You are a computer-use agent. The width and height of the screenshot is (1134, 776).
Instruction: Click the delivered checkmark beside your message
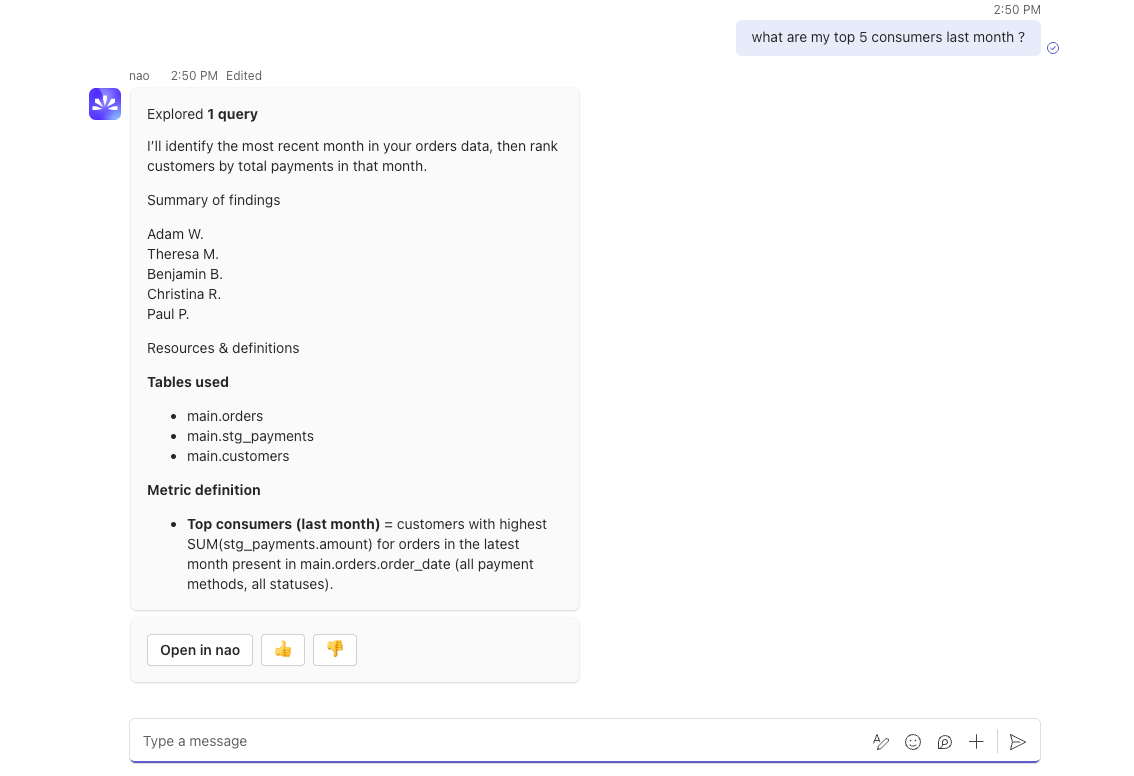1052,48
